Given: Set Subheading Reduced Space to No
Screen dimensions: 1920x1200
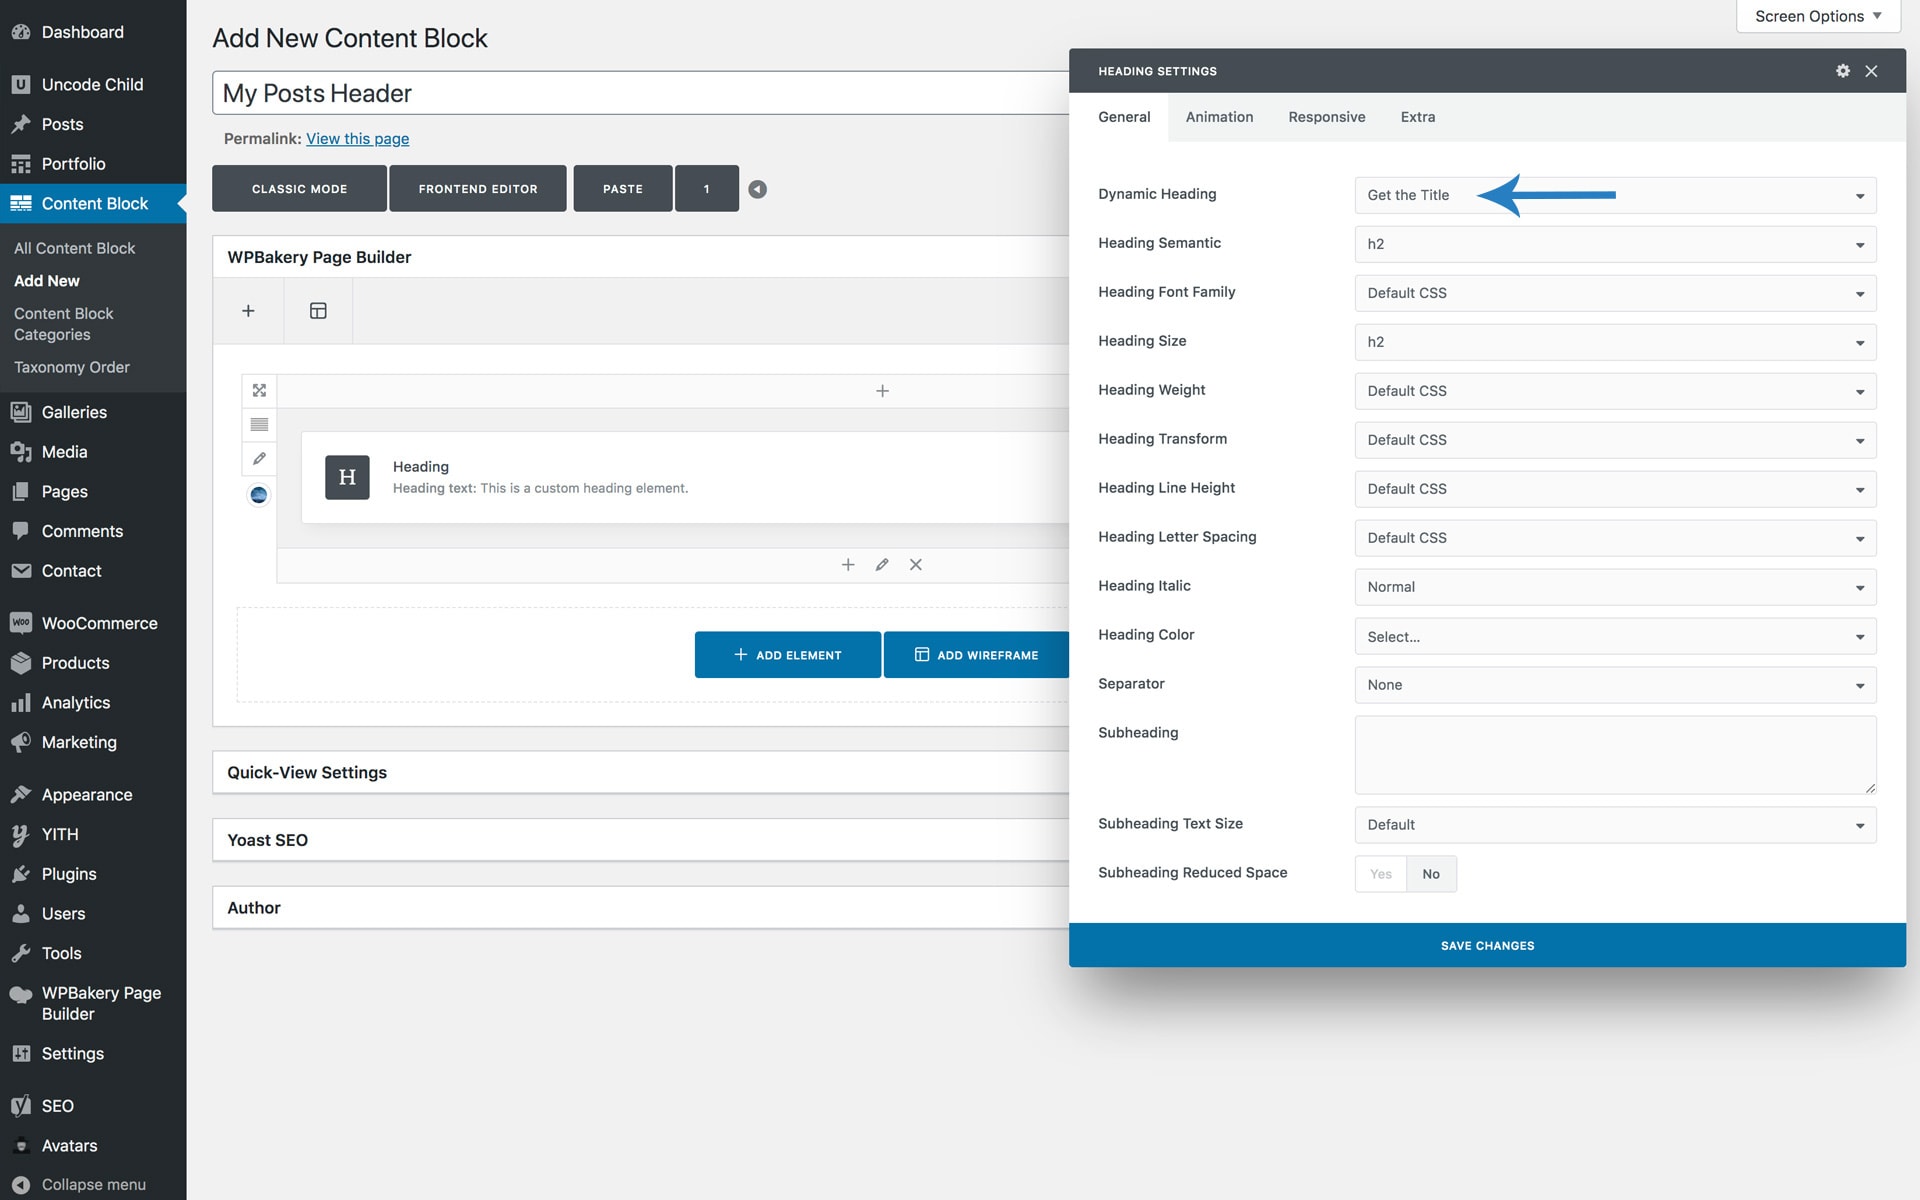Looking at the screenshot, I should tap(1431, 874).
